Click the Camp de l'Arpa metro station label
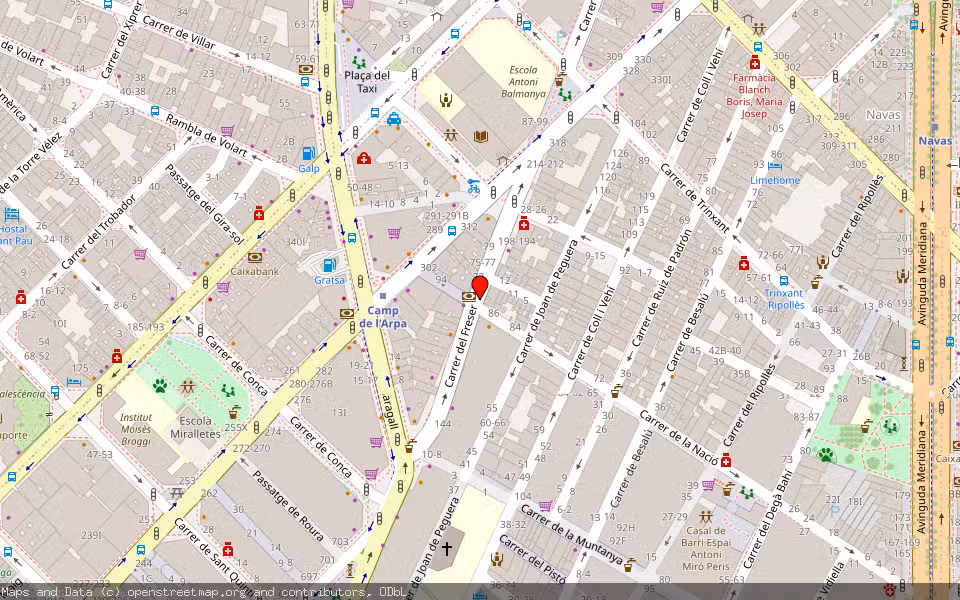The width and height of the screenshot is (960, 600). 383,317
